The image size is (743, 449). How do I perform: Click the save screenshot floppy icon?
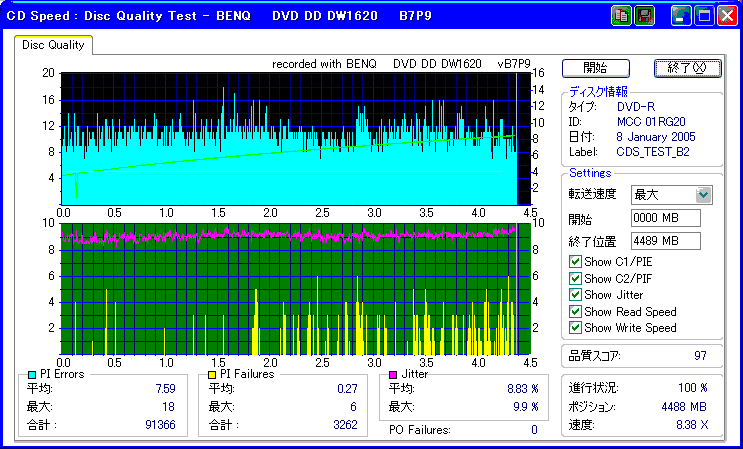[x=645, y=16]
